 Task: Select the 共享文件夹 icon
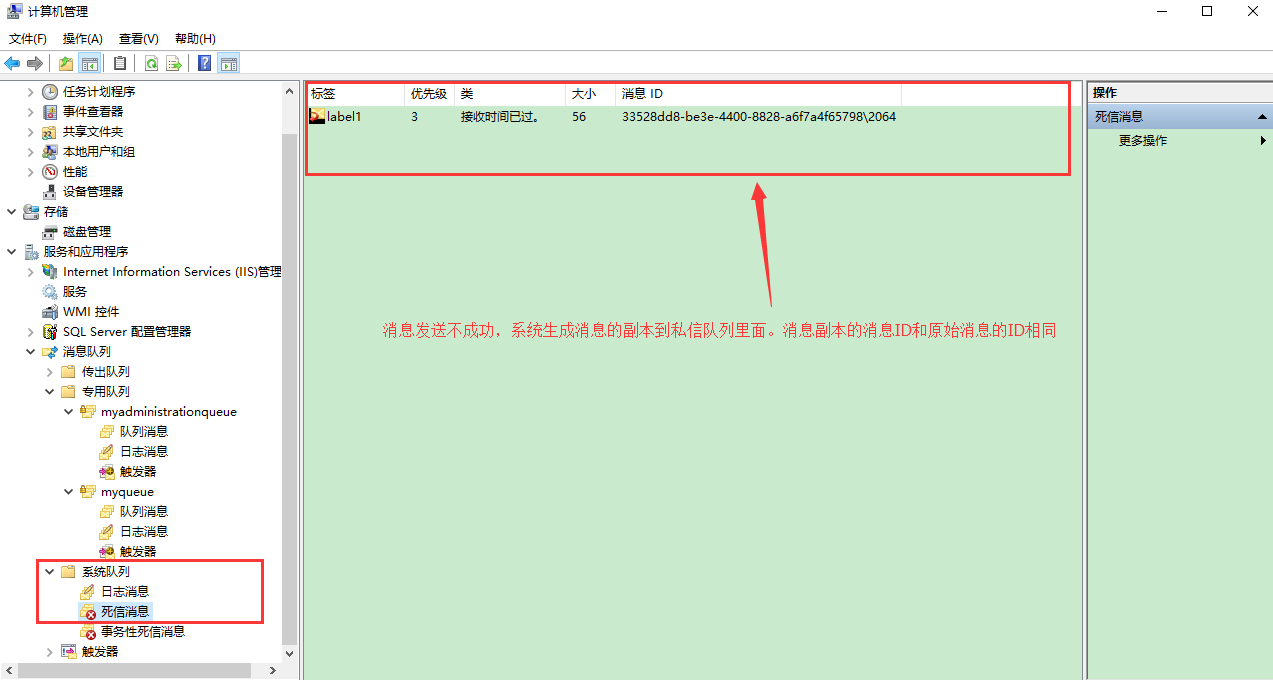[x=50, y=131]
